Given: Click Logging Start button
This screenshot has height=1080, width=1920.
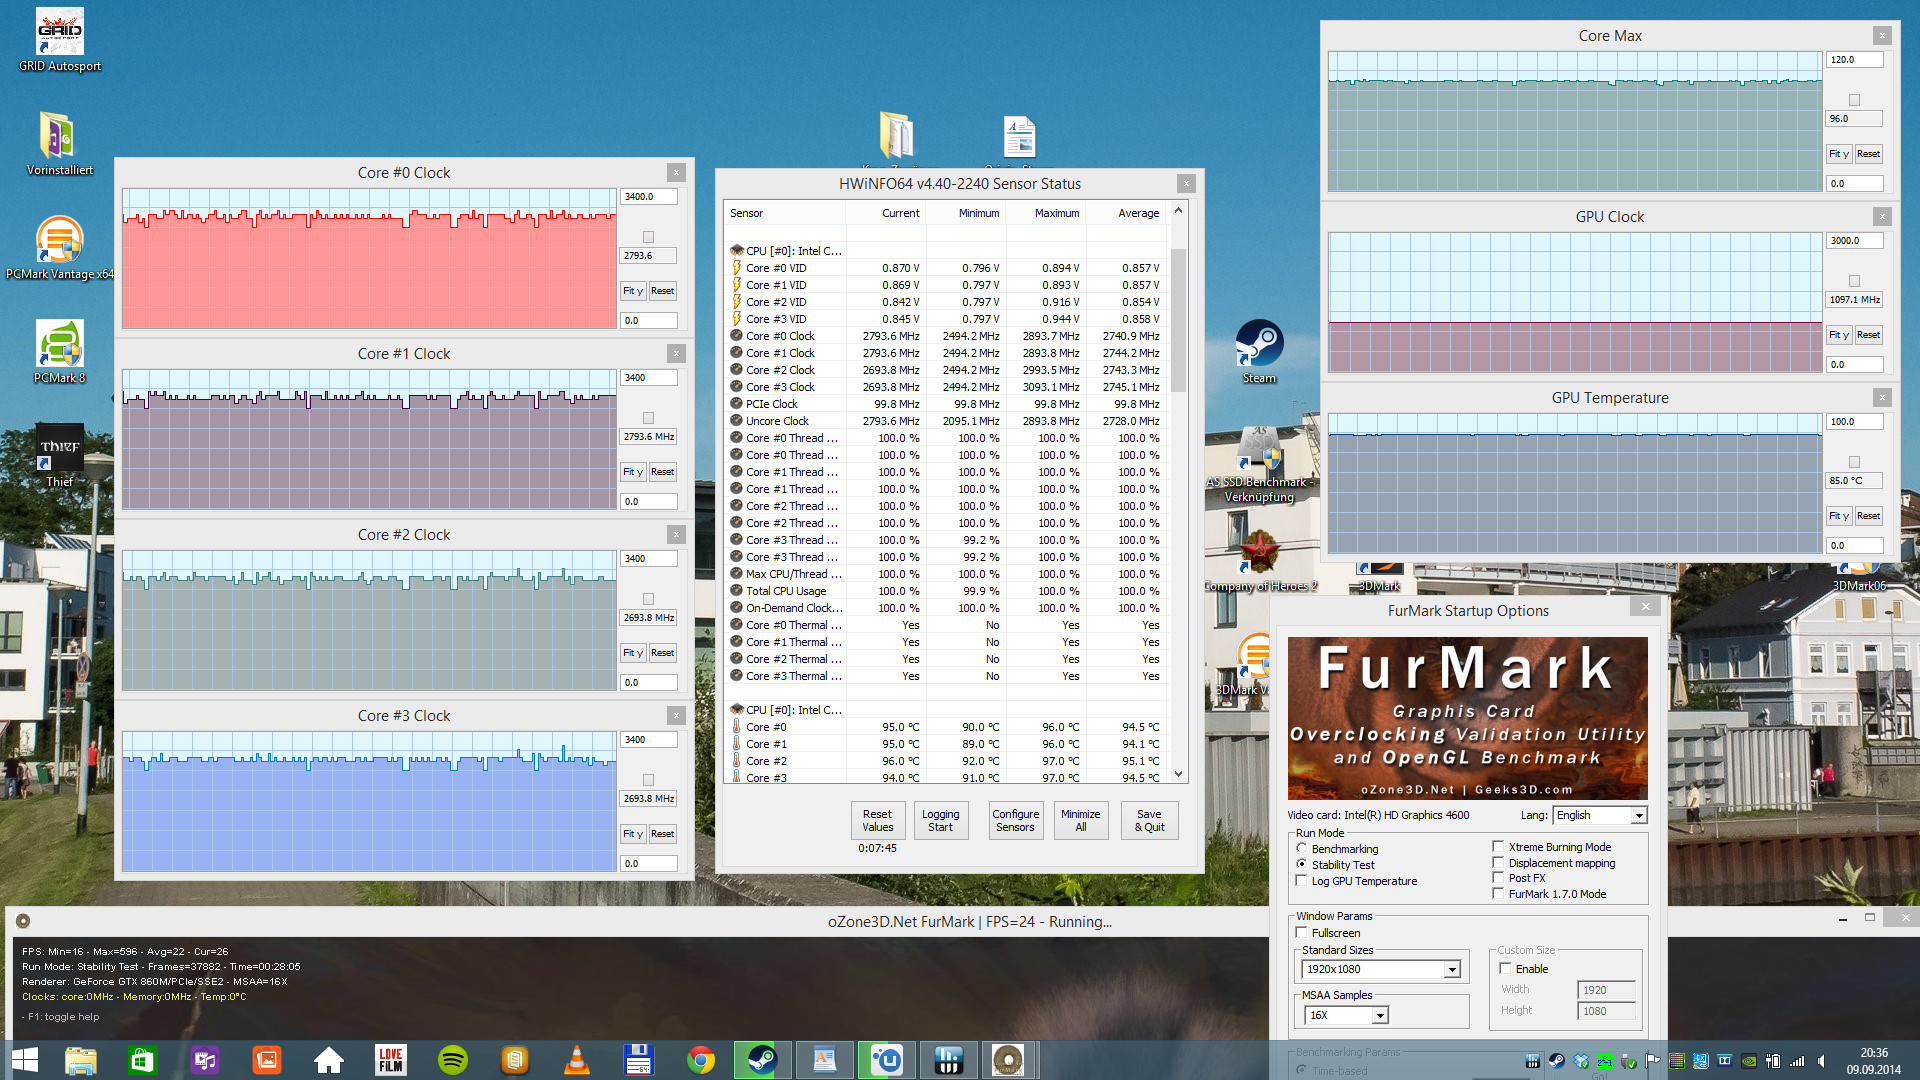Looking at the screenshot, I should pyautogui.click(x=940, y=820).
